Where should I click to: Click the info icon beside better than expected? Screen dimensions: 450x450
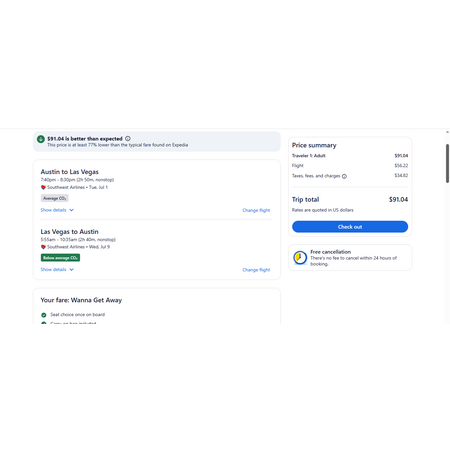(128, 139)
